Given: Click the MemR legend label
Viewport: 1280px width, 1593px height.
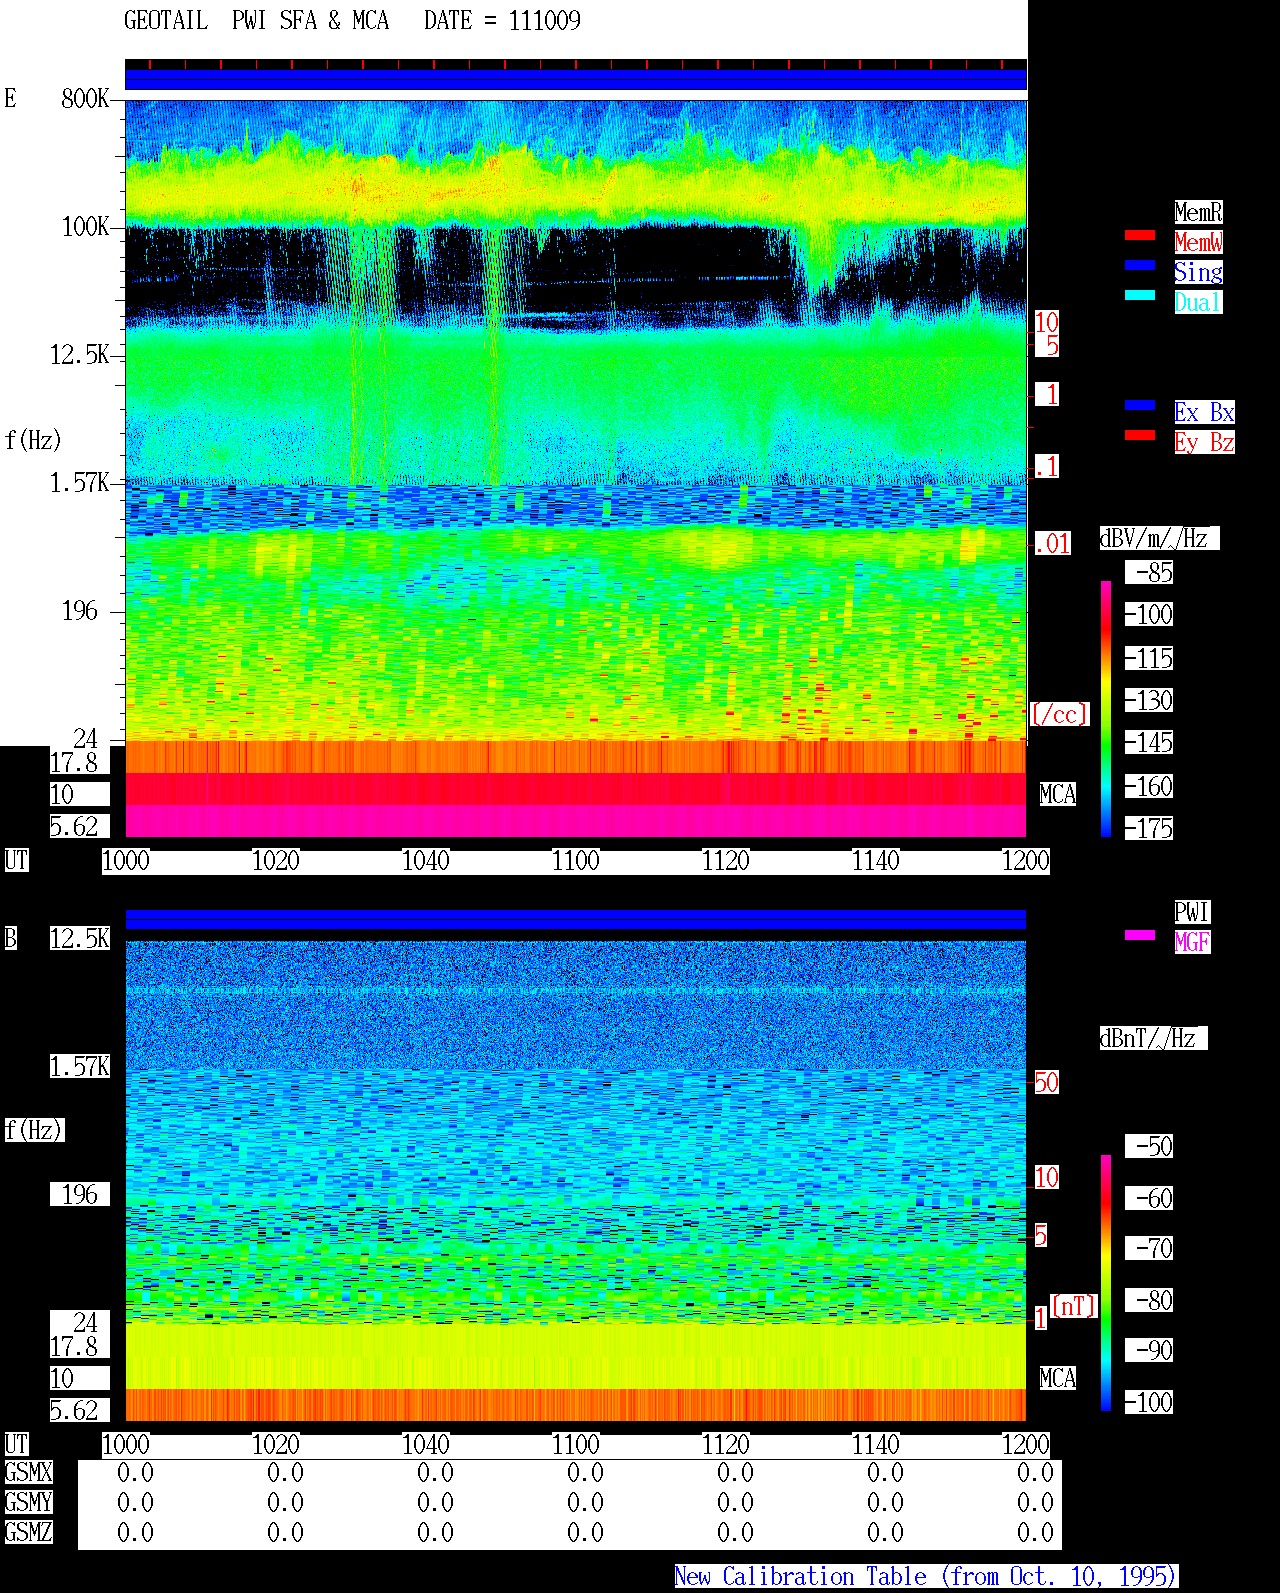Looking at the screenshot, I should (1198, 212).
